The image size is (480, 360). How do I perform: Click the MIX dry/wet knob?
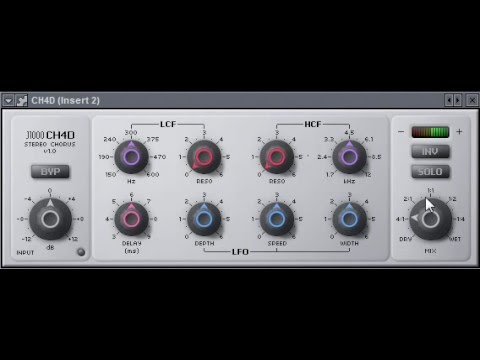click(430, 219)
